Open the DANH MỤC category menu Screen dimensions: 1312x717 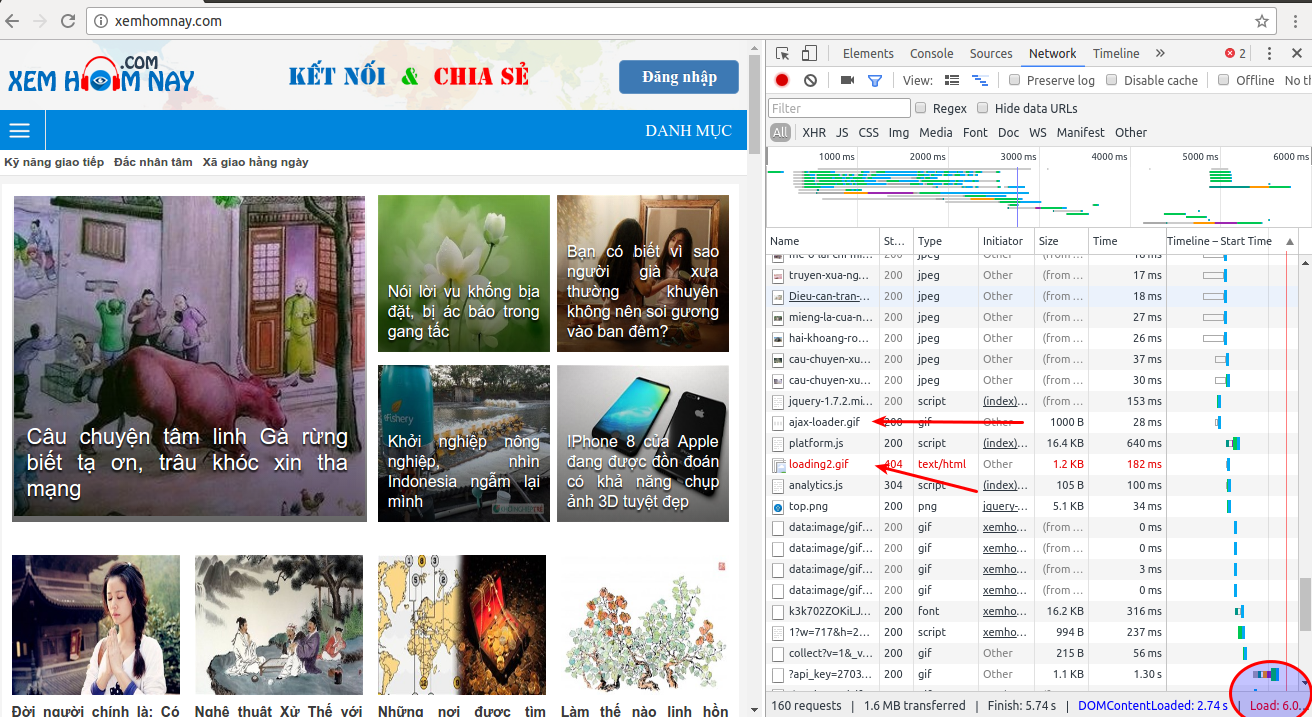coord(688,131)
